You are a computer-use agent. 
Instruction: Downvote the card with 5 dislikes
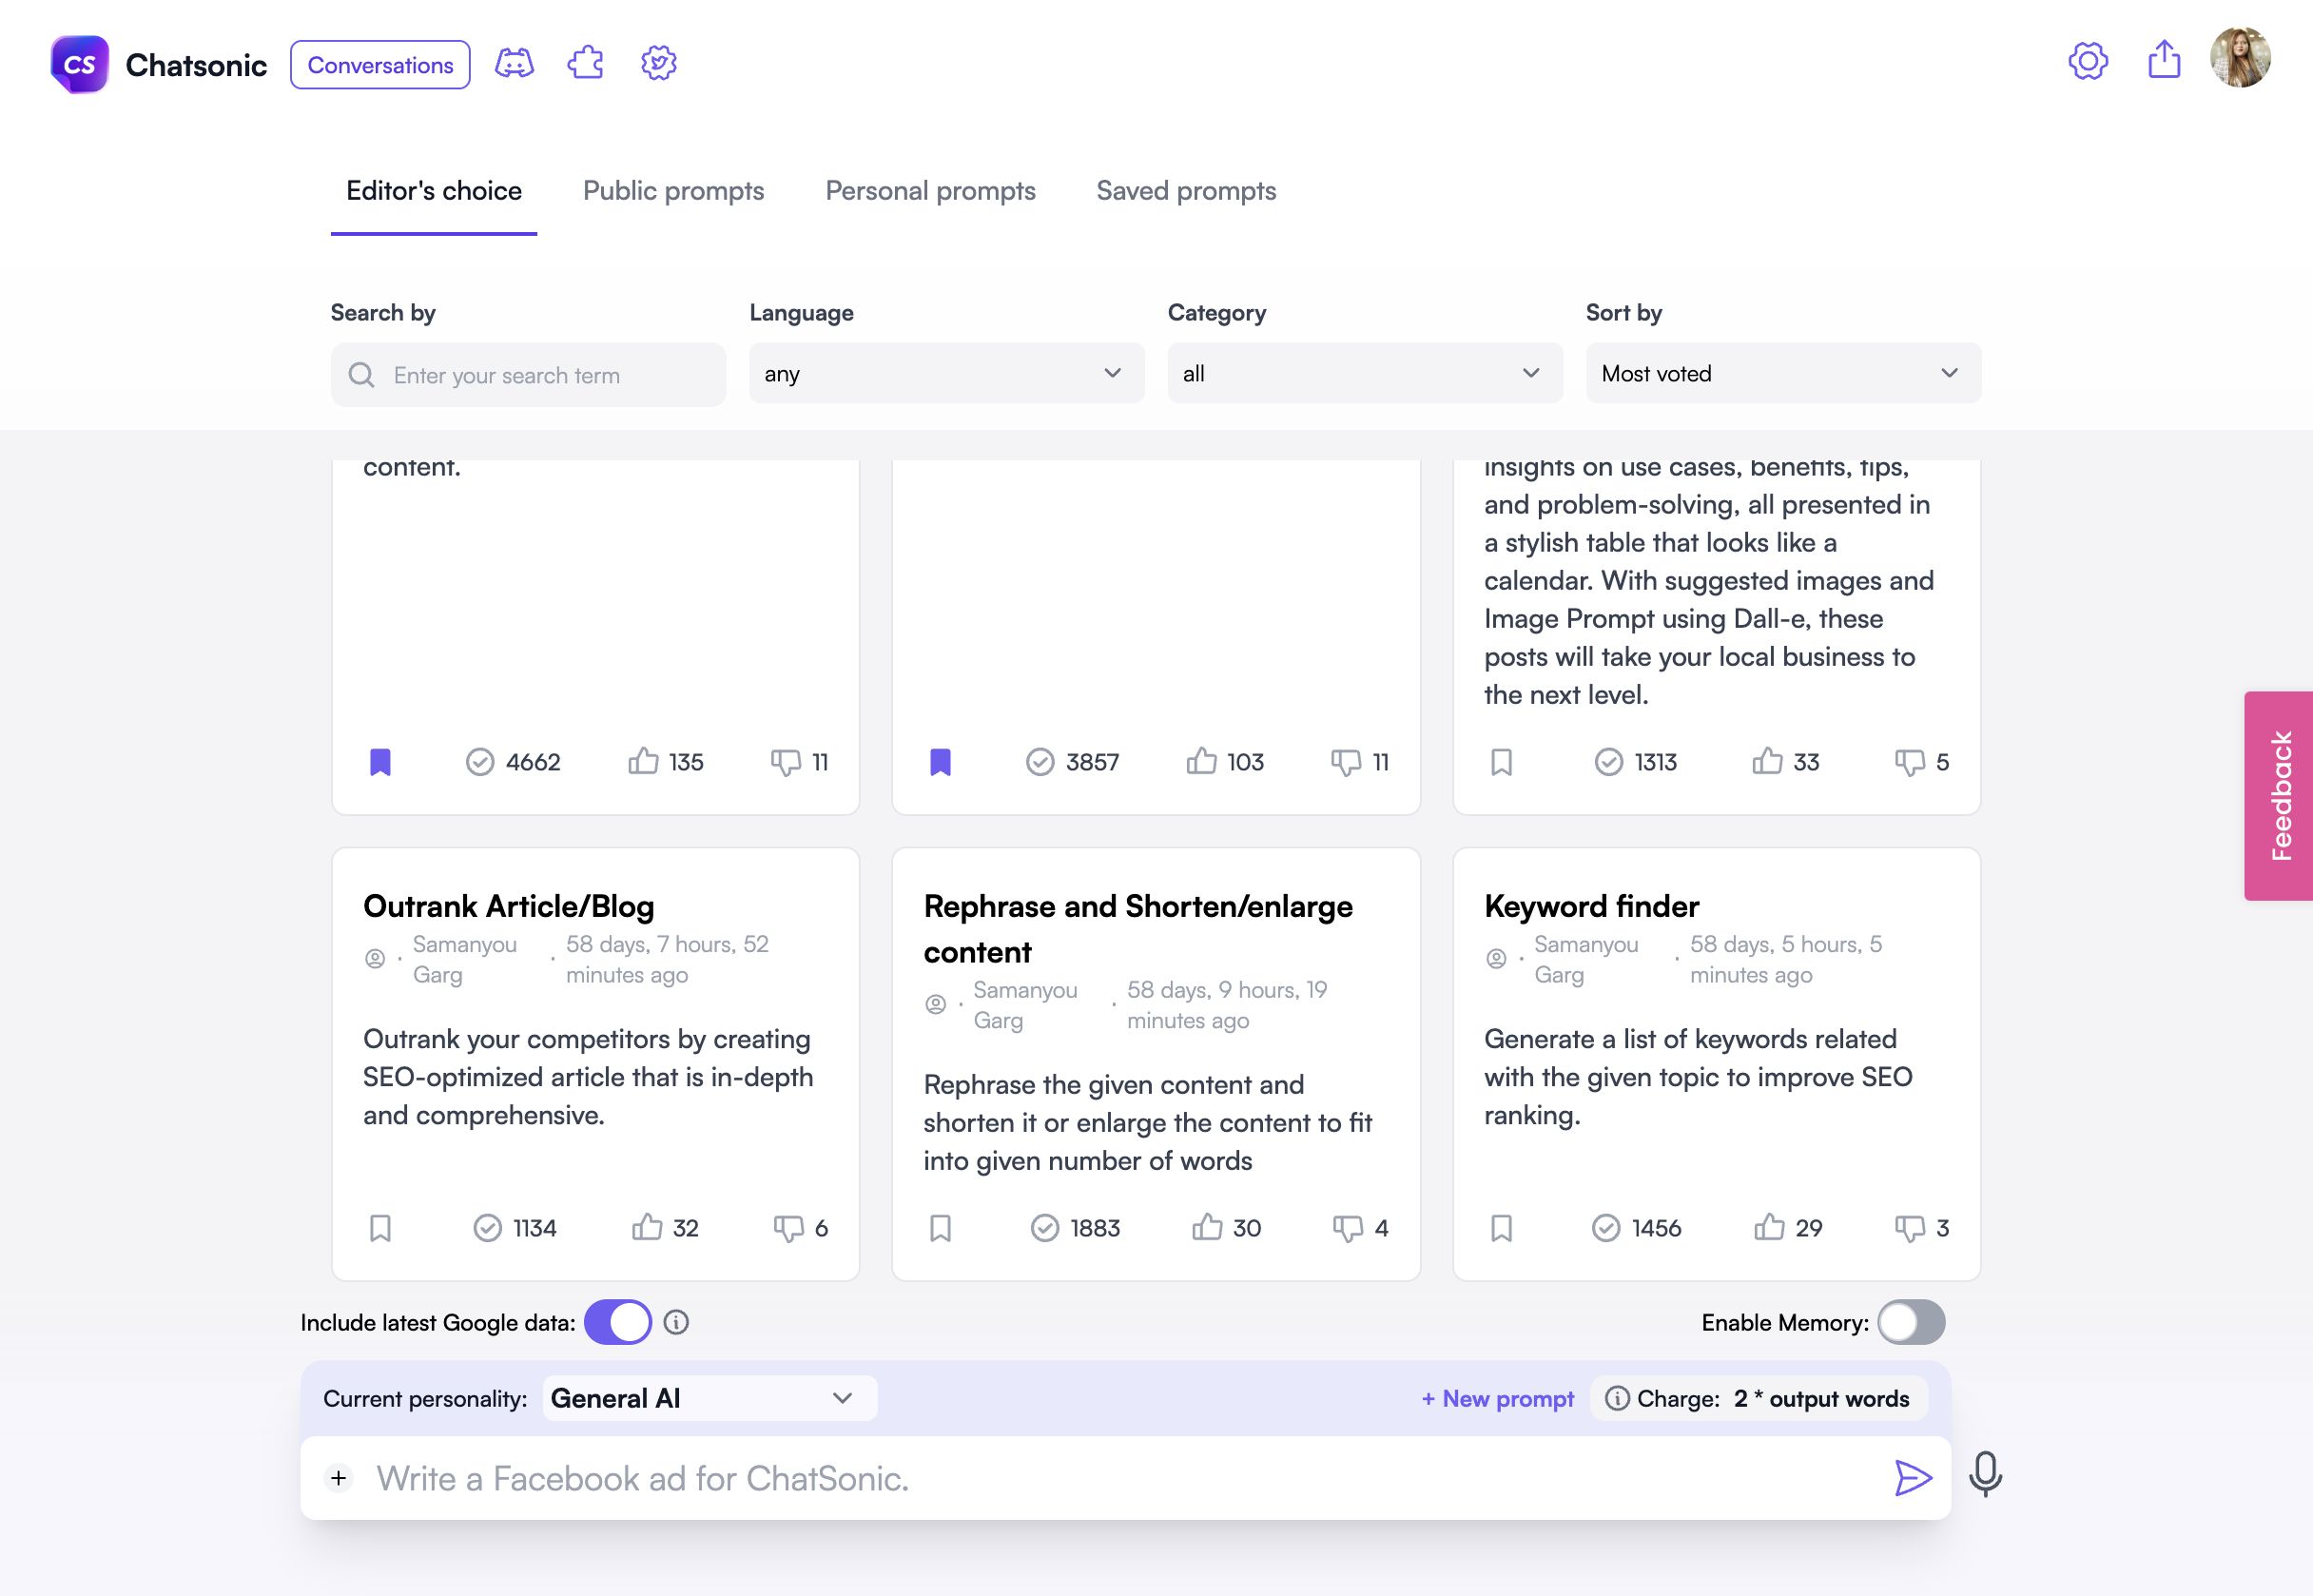click(x=1910, y=763)
